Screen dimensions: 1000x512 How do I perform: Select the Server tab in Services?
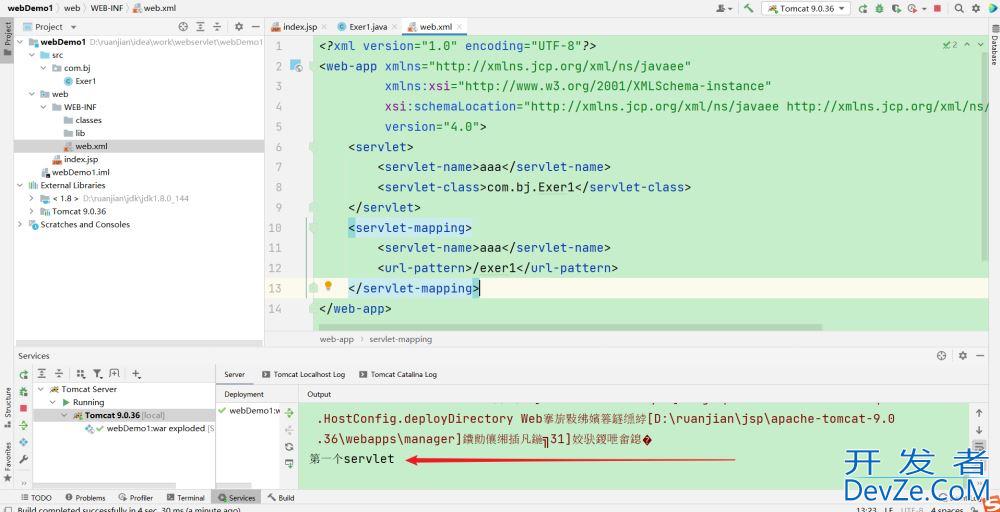[235, 374]
